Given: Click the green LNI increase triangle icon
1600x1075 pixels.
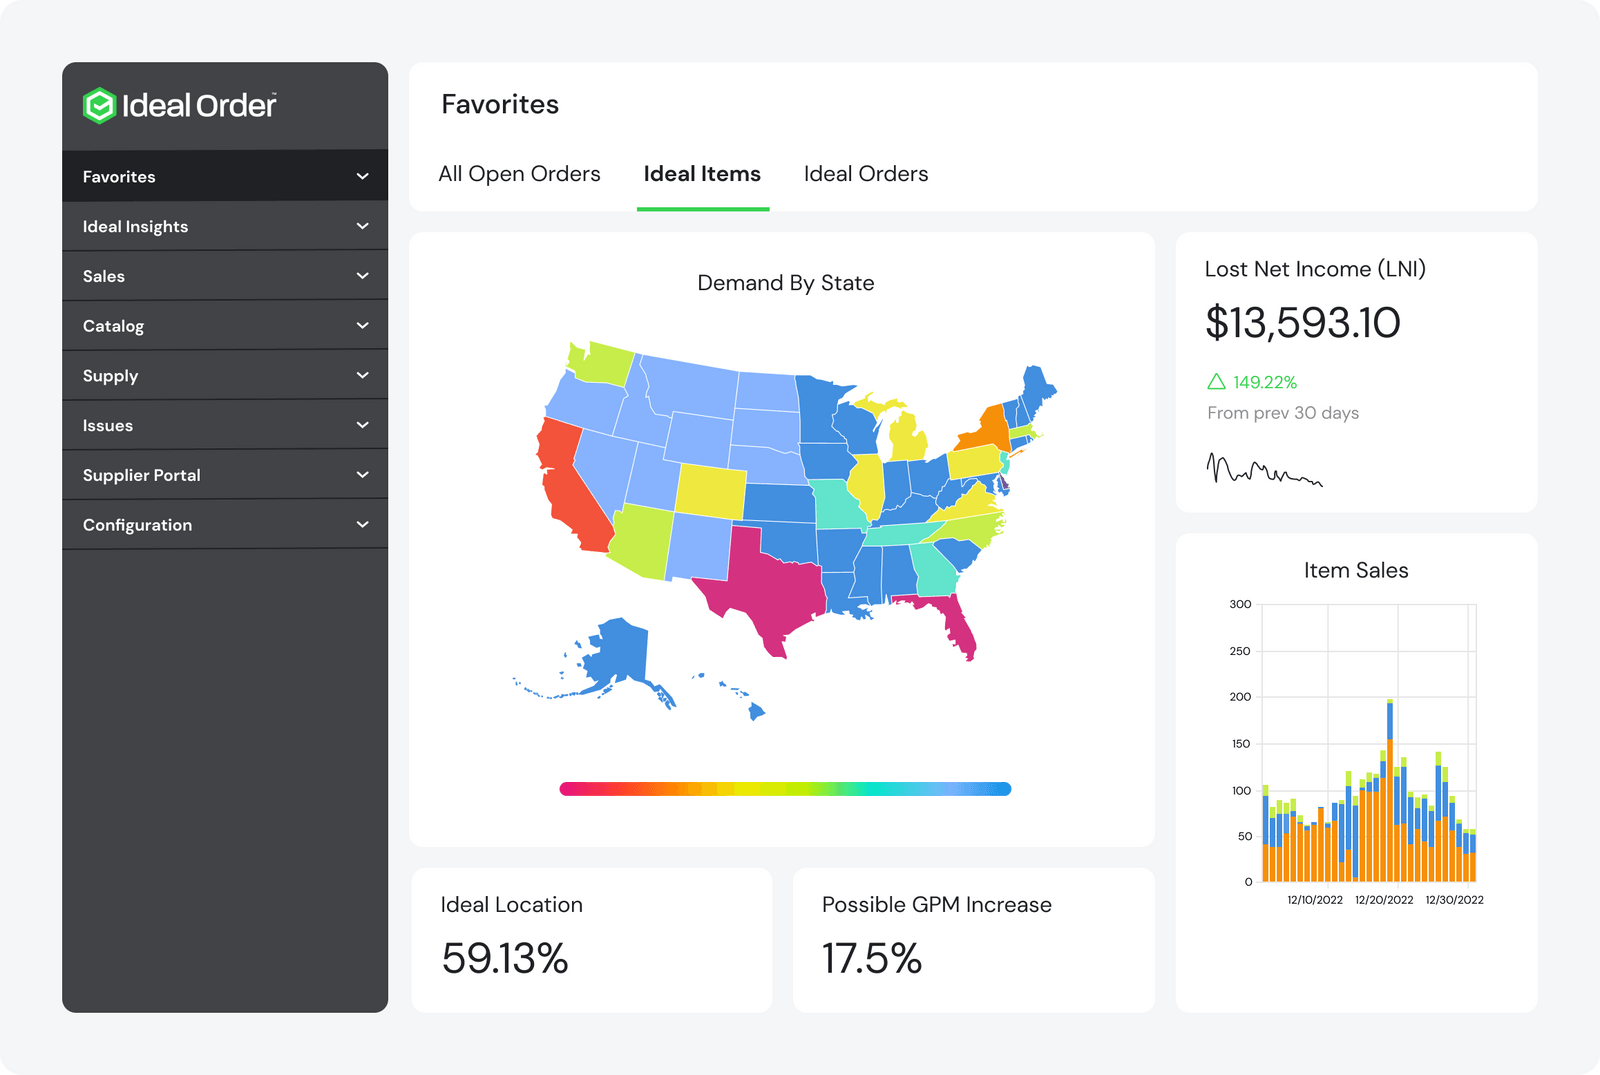Looking at the screenshot, I should pyautogui.click(x=1216, y=382).
